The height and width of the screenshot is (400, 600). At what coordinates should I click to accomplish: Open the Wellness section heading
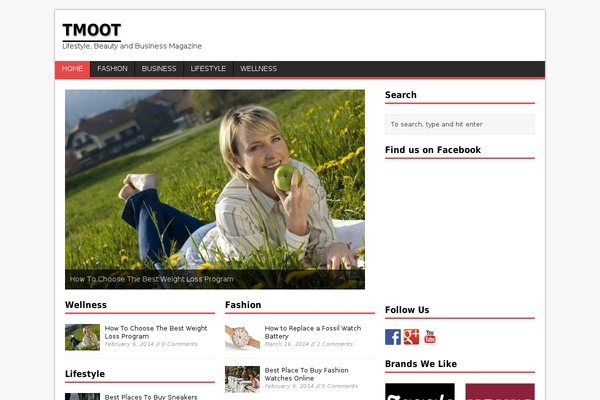pyautogui.click(x=86, y=305)
